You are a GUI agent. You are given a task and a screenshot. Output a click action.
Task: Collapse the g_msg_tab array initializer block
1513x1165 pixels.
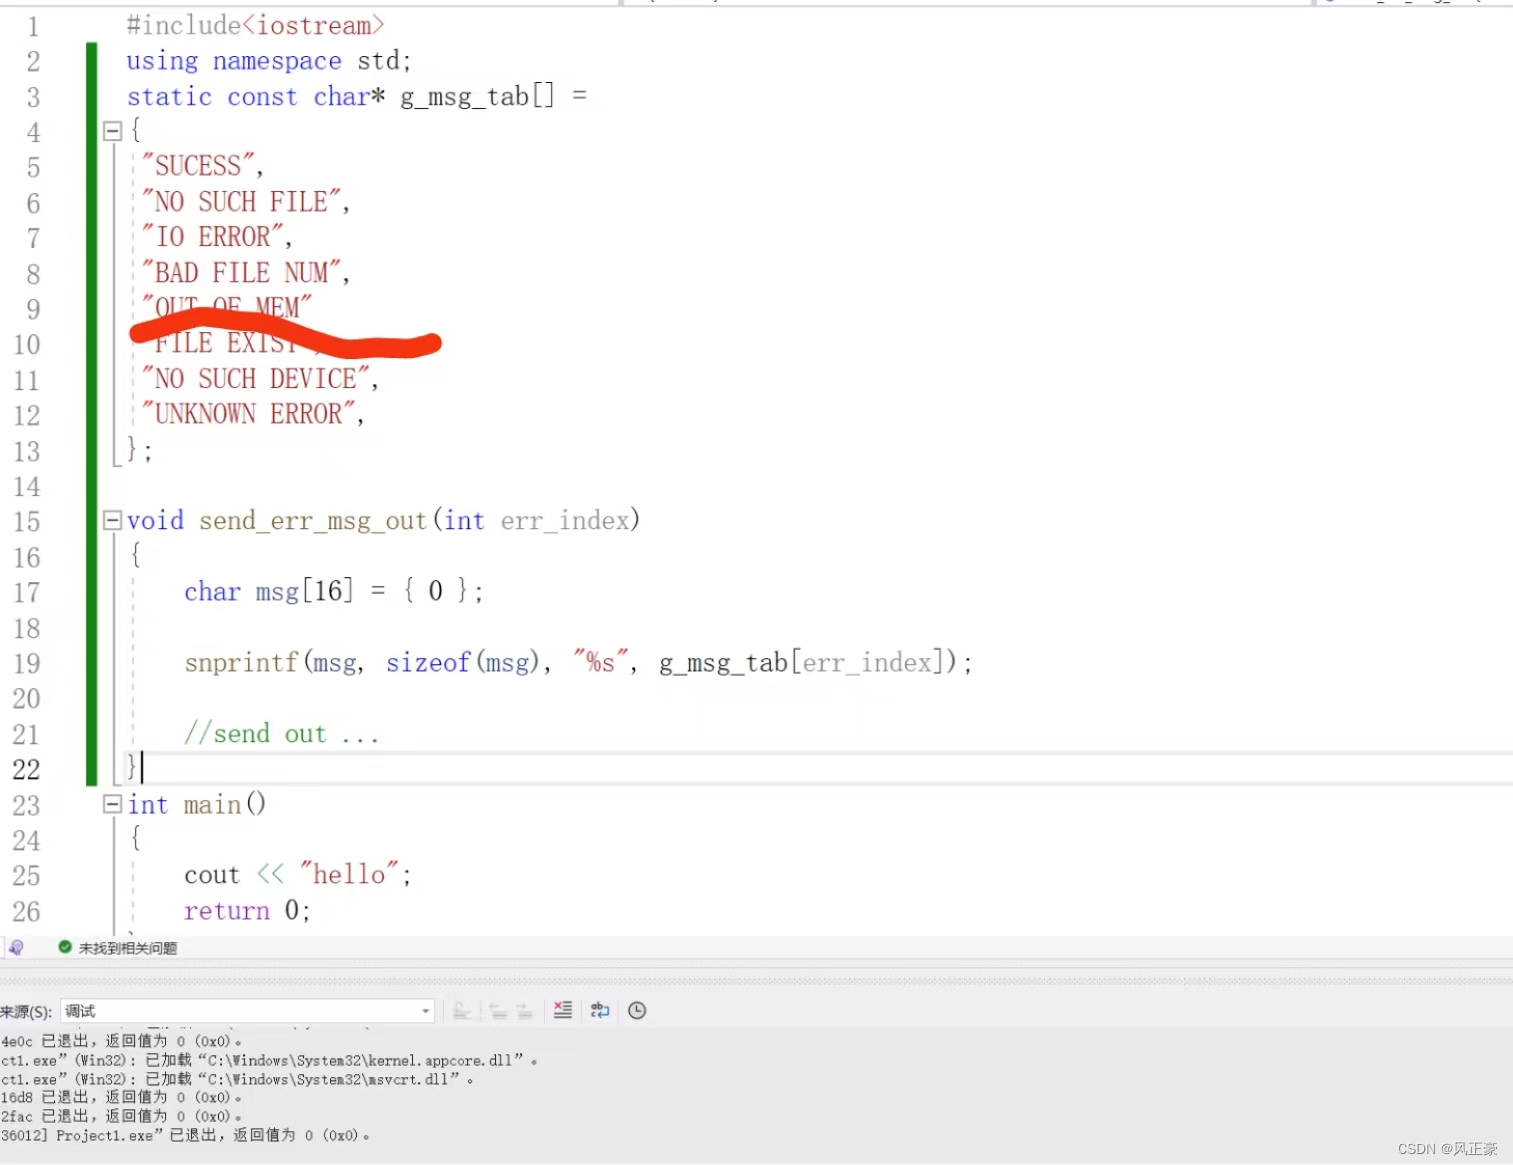(112, 131)
